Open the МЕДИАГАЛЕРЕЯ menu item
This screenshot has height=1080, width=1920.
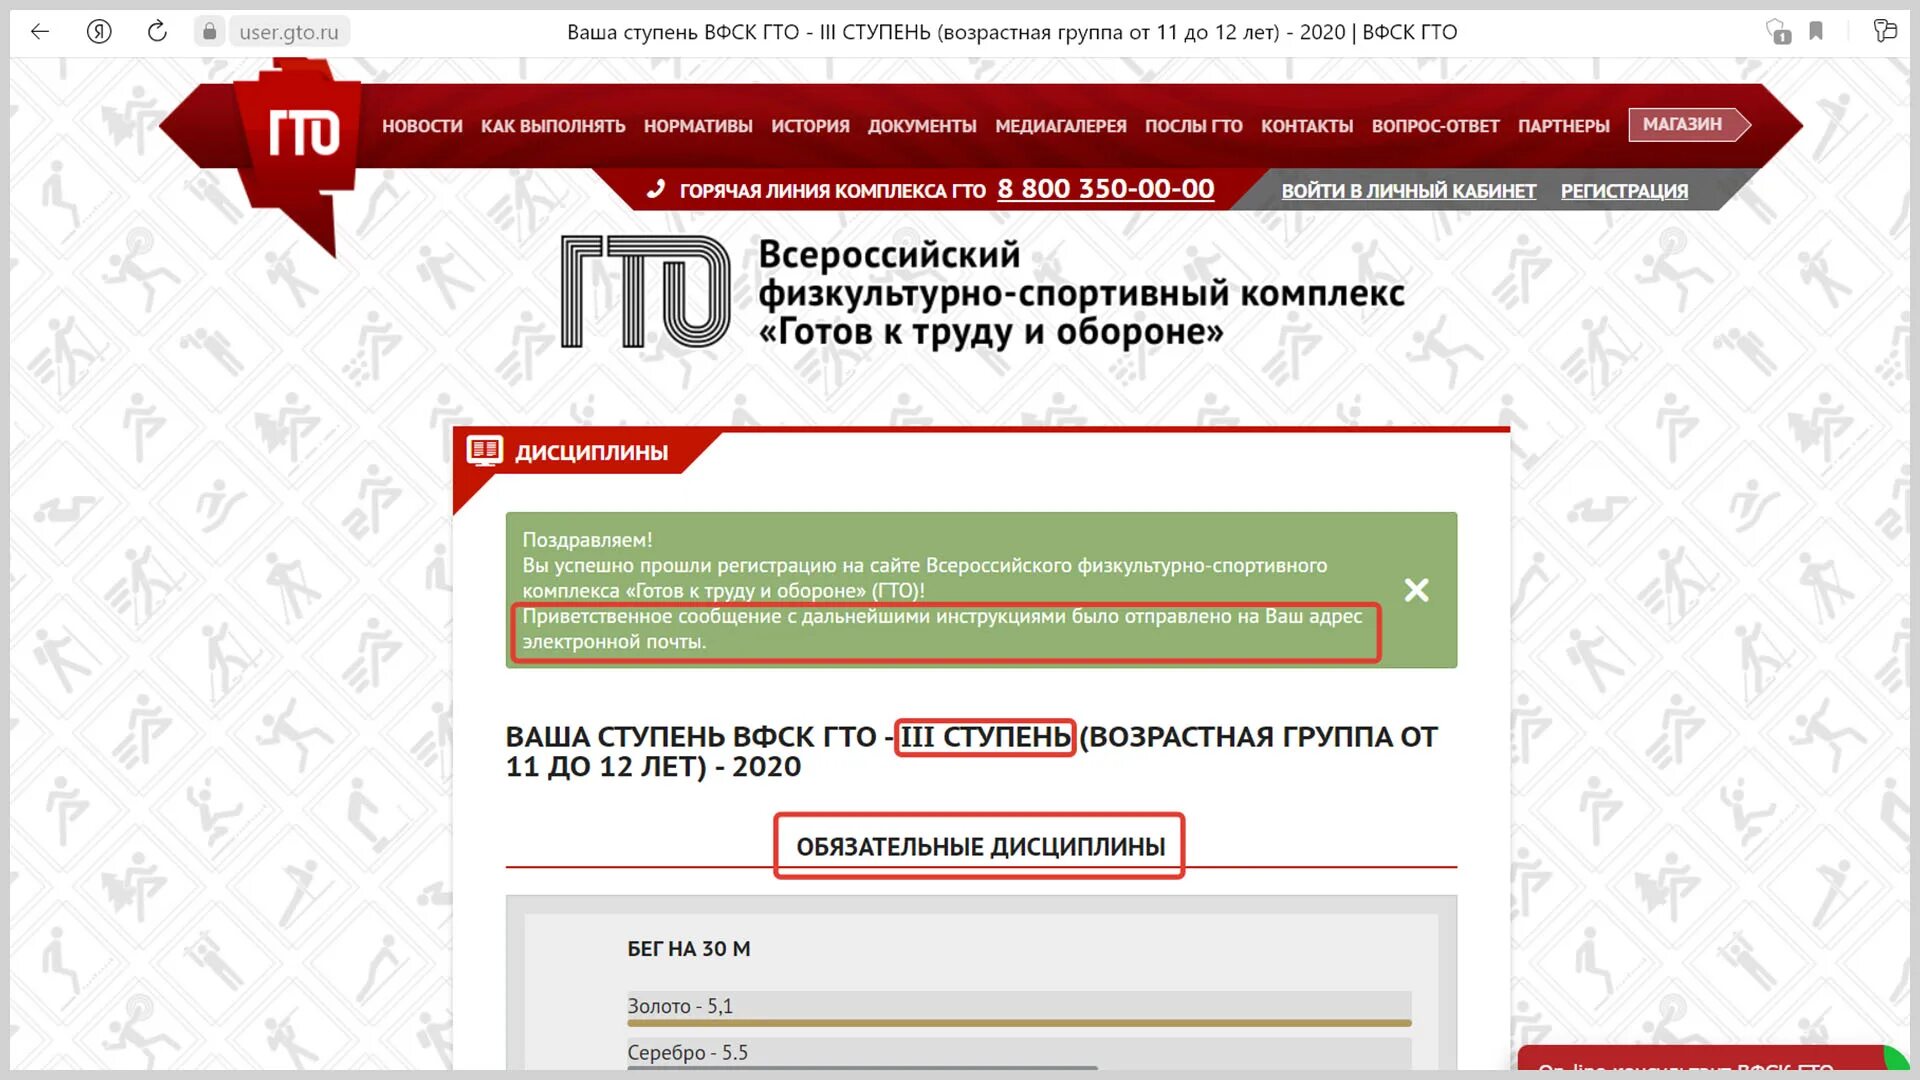(x=1061, y=126)
